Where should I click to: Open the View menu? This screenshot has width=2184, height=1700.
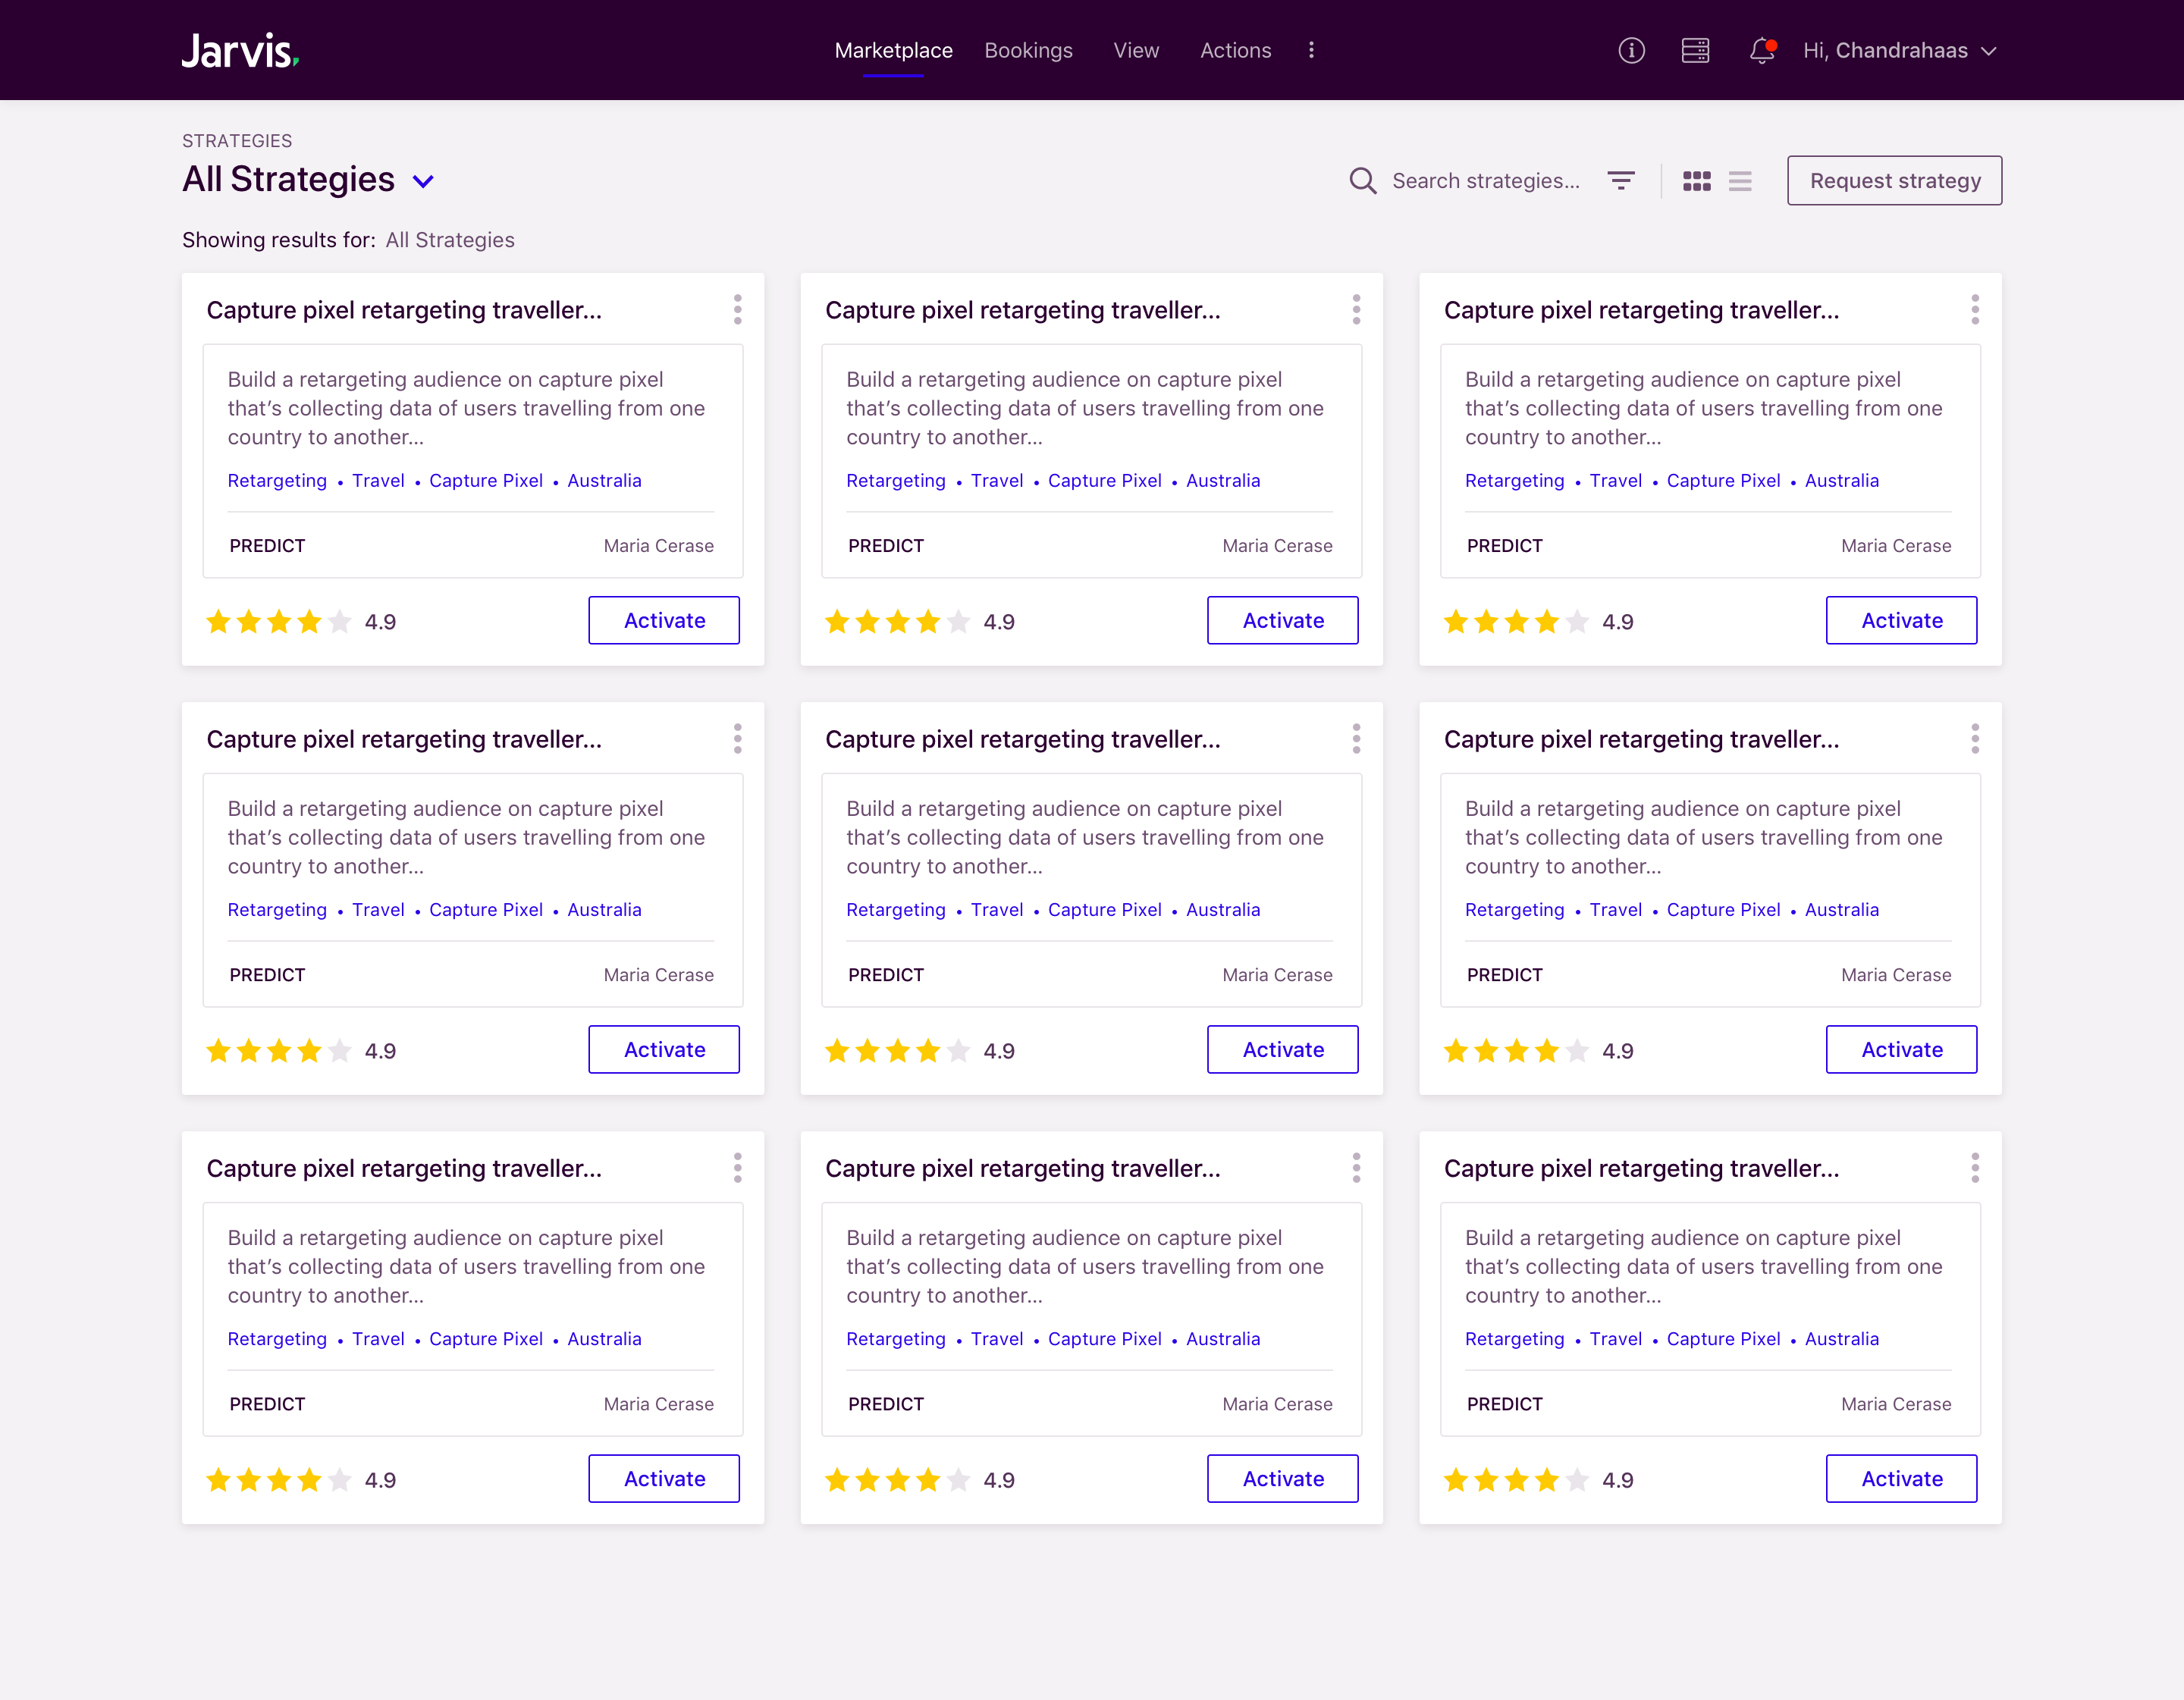(x=1136, y=50)
